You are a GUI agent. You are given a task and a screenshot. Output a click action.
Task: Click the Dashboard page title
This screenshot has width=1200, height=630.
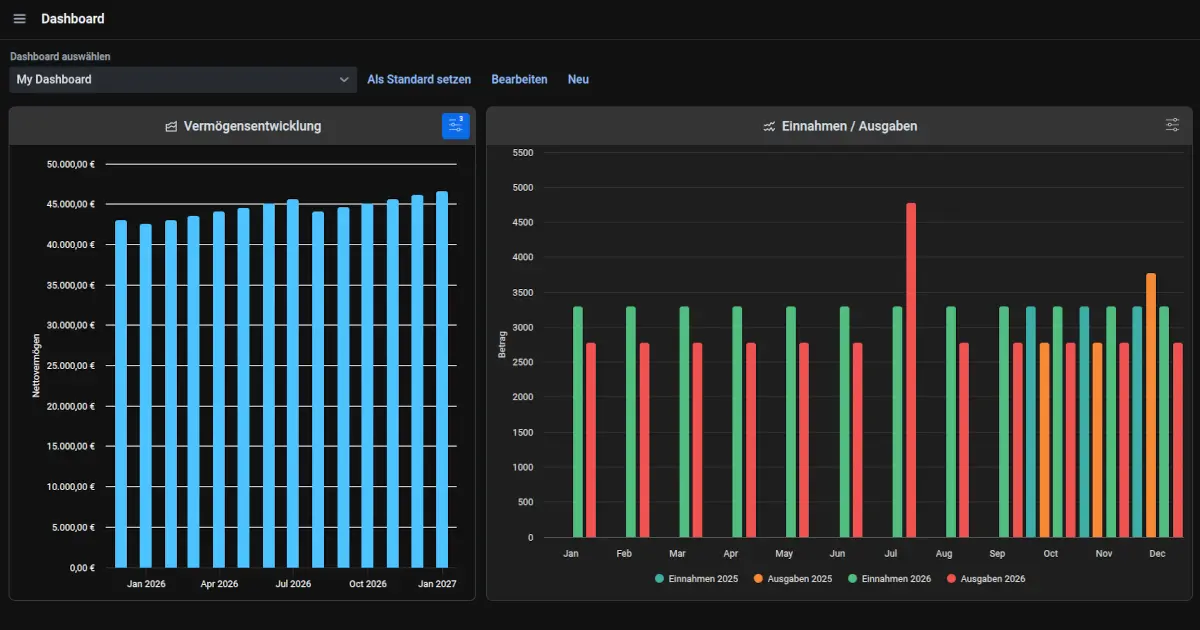click(x=72, y=19)
